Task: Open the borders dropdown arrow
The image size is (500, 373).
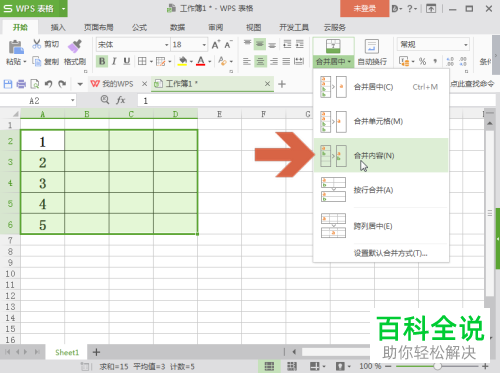Action: click(151, 62)
